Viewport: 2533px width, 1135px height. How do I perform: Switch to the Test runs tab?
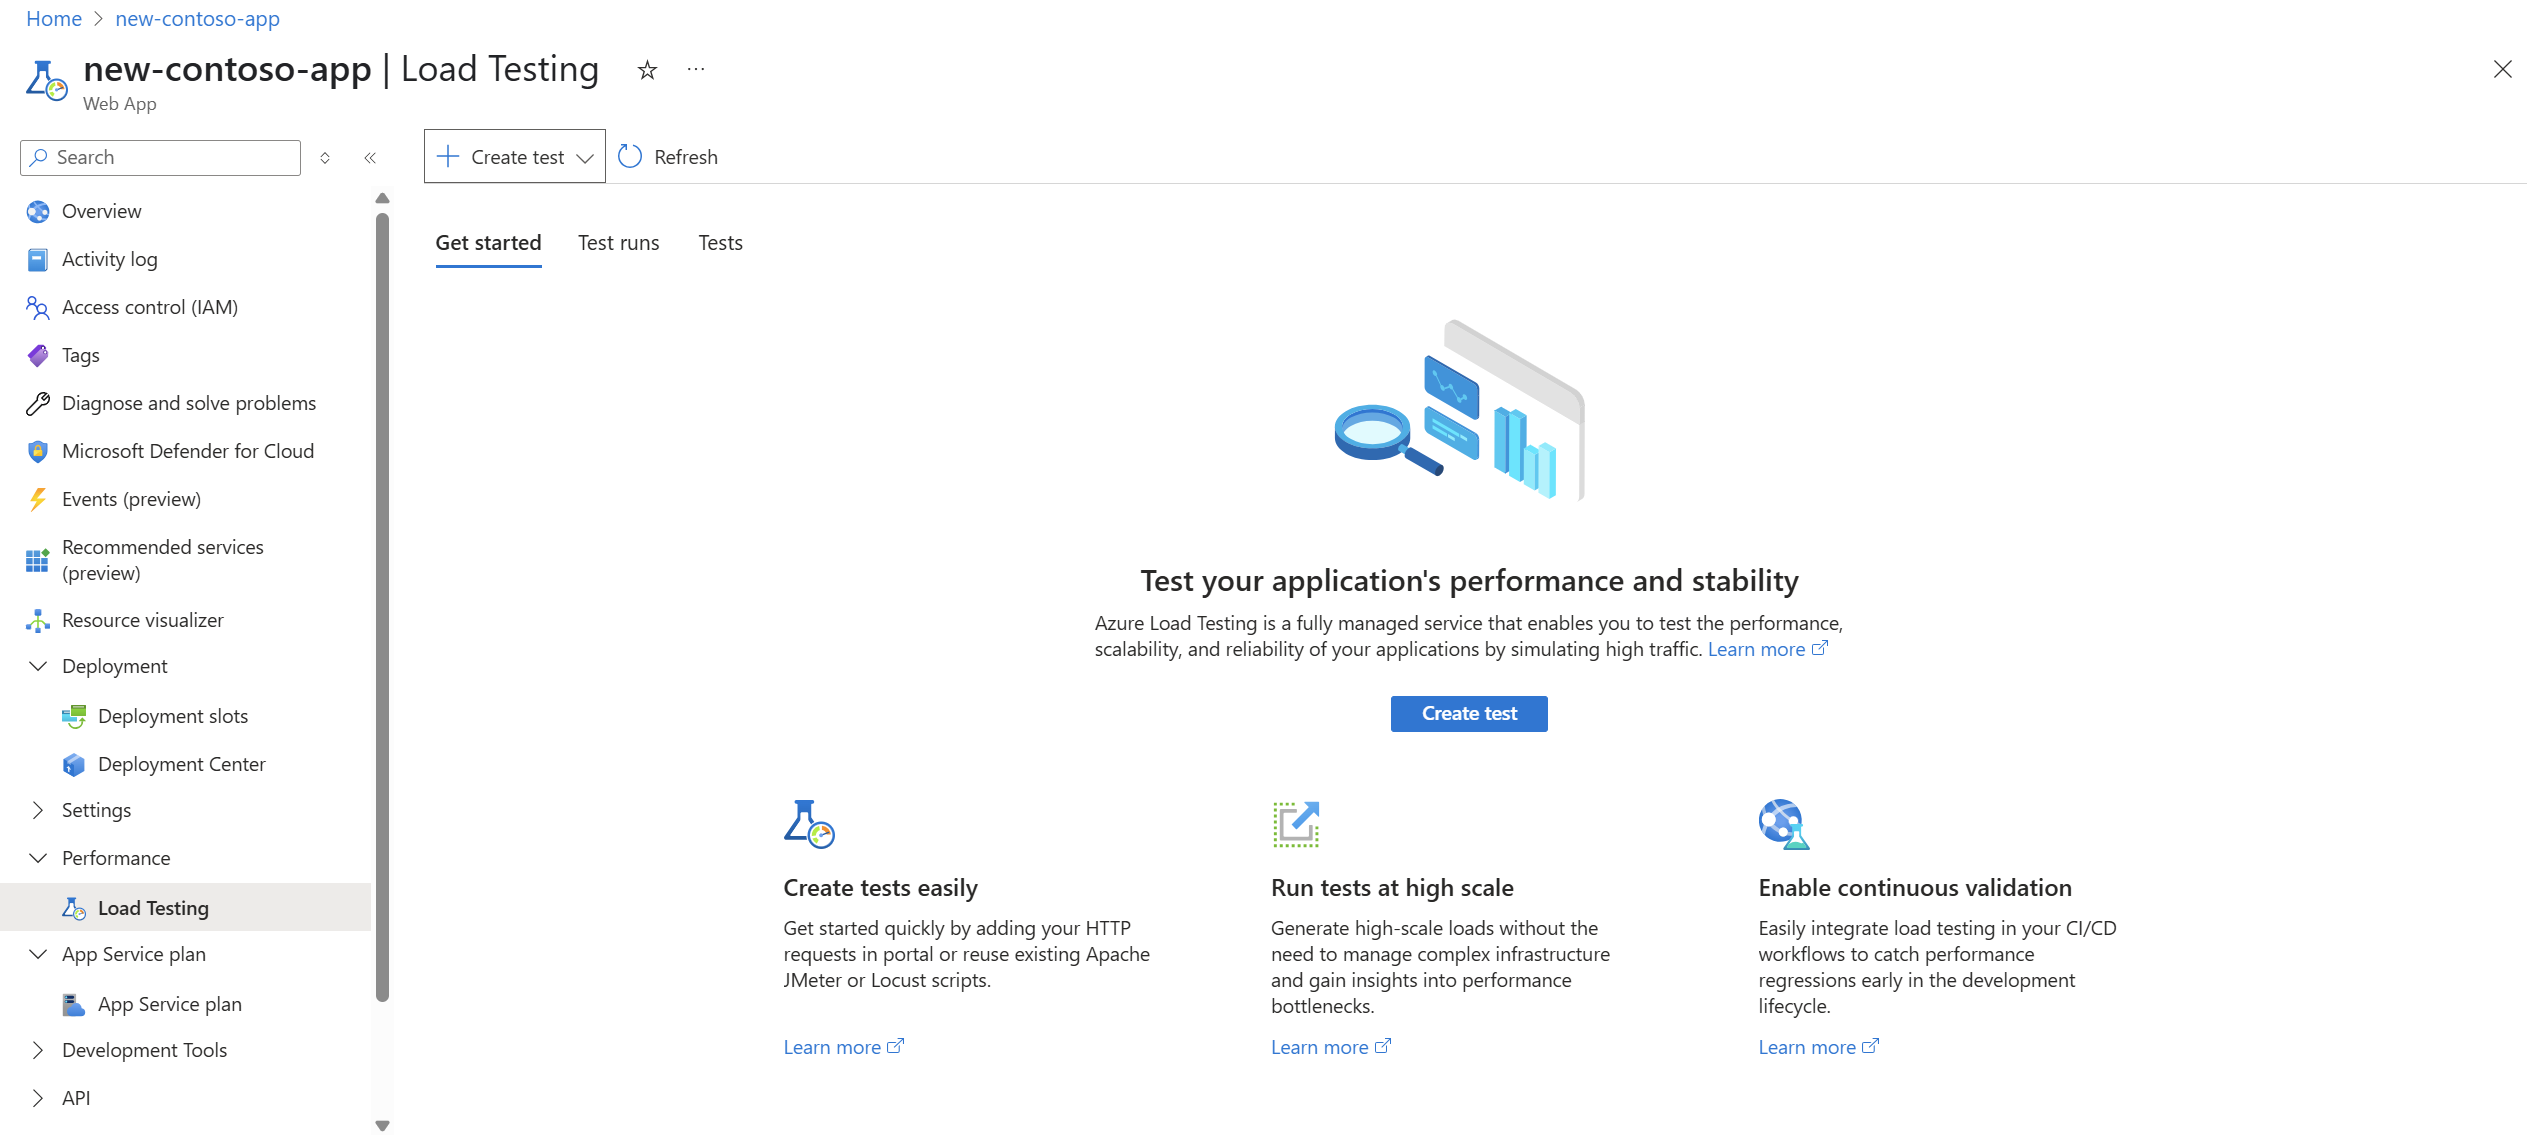(619, 243)
